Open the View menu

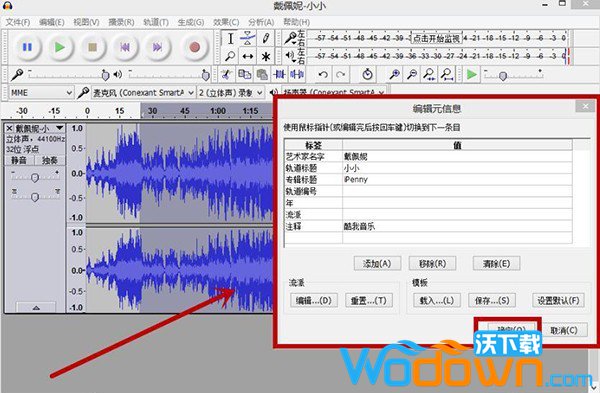(86, 22)
